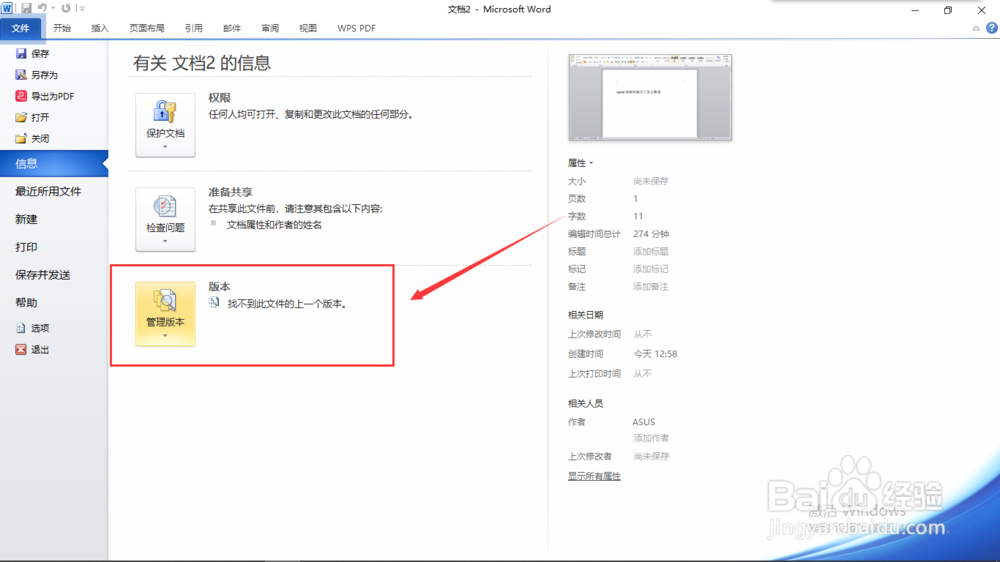The height and width of the screenshot is (562, 1000).
Task: Click Add an author (添加作者) field
Action: pos(651,438)
